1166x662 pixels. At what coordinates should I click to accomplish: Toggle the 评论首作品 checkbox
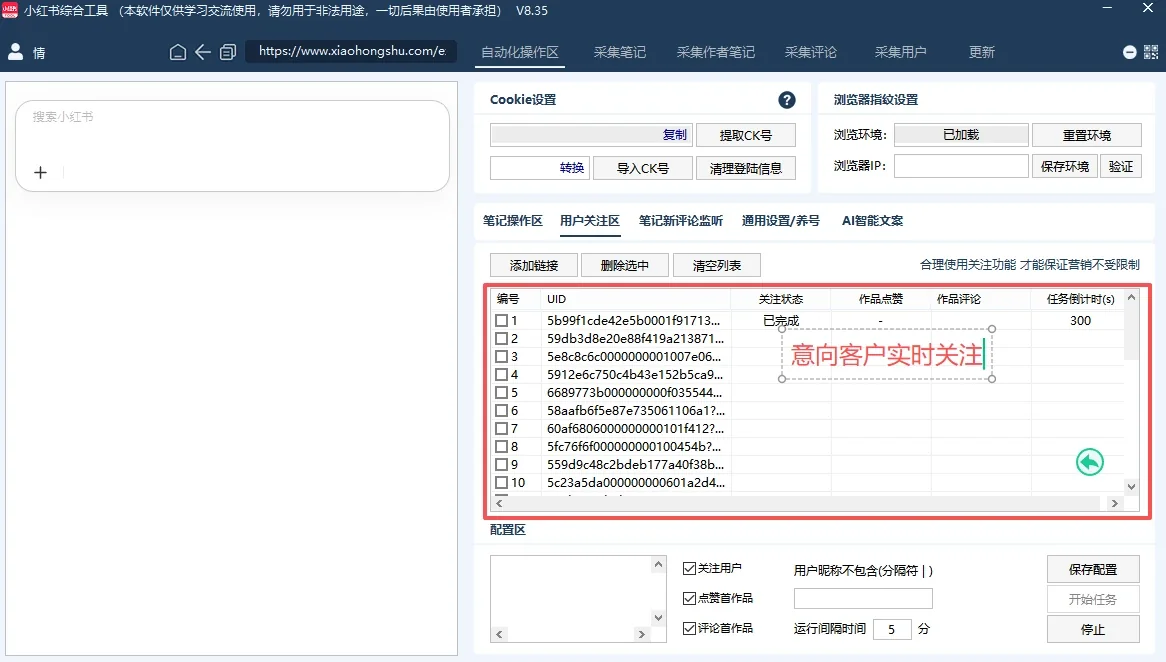(689, 629)
